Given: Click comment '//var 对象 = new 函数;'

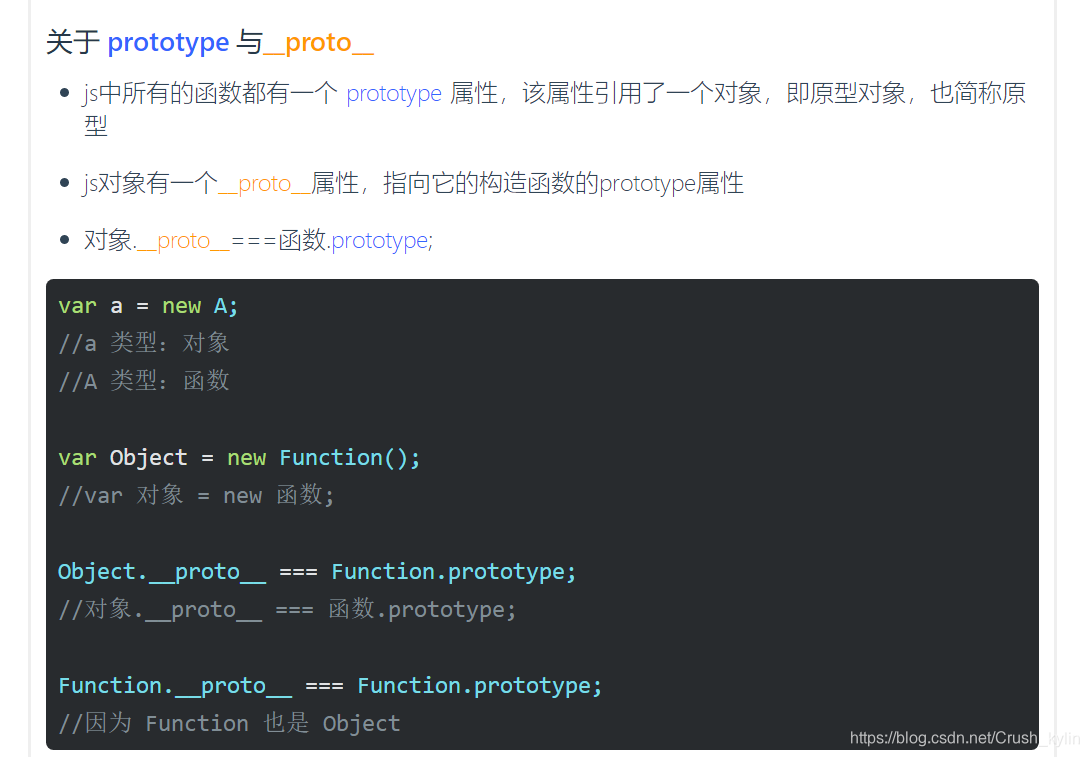Looking at the screenshot, I should 197,496.
